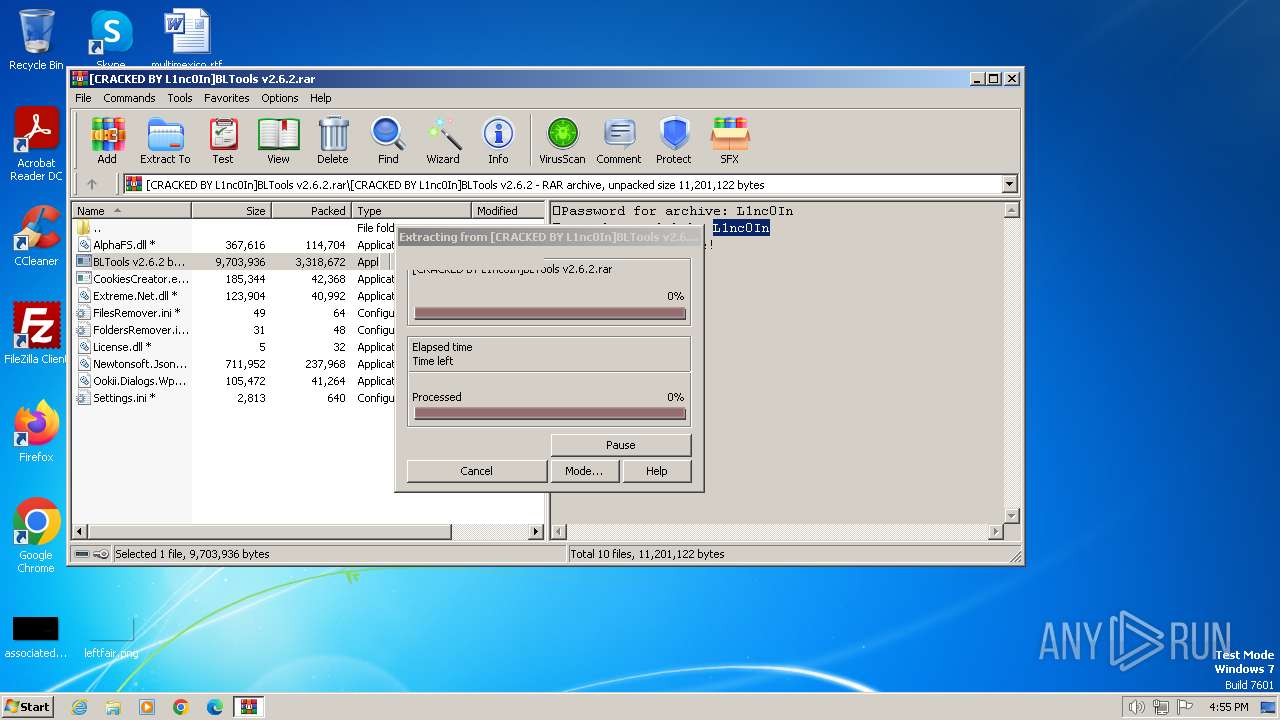Sort by Packed column header
1280x720 pixels.
click(312, 211)
